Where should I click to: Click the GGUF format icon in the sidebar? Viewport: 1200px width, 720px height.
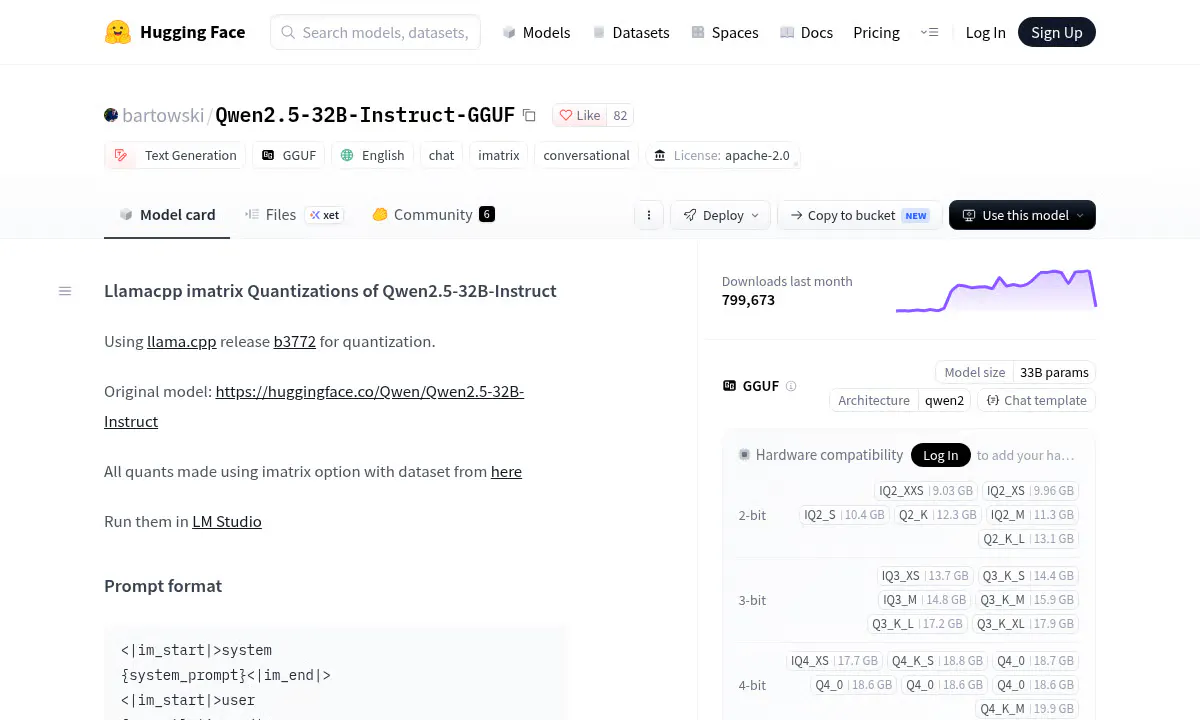[730, 386]
